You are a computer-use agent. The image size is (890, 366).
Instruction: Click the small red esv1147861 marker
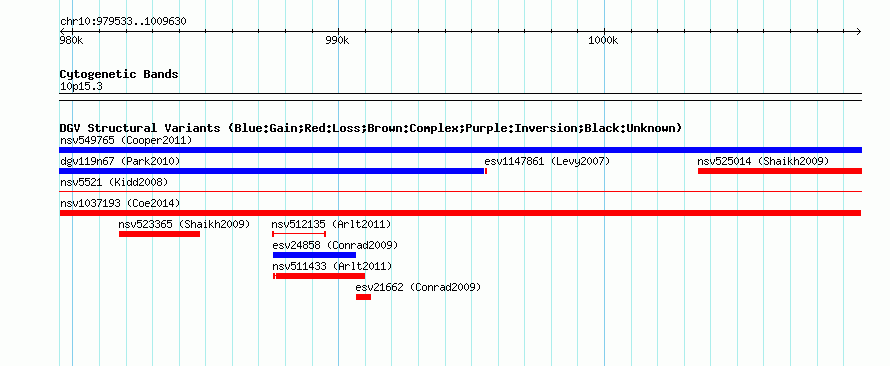[486, 171]
